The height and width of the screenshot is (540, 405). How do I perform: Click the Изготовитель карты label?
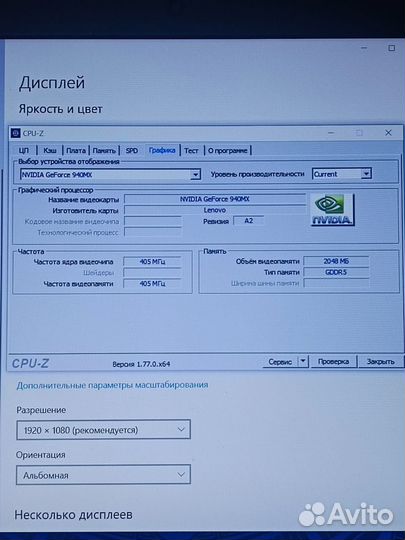(x=85, y=210)
